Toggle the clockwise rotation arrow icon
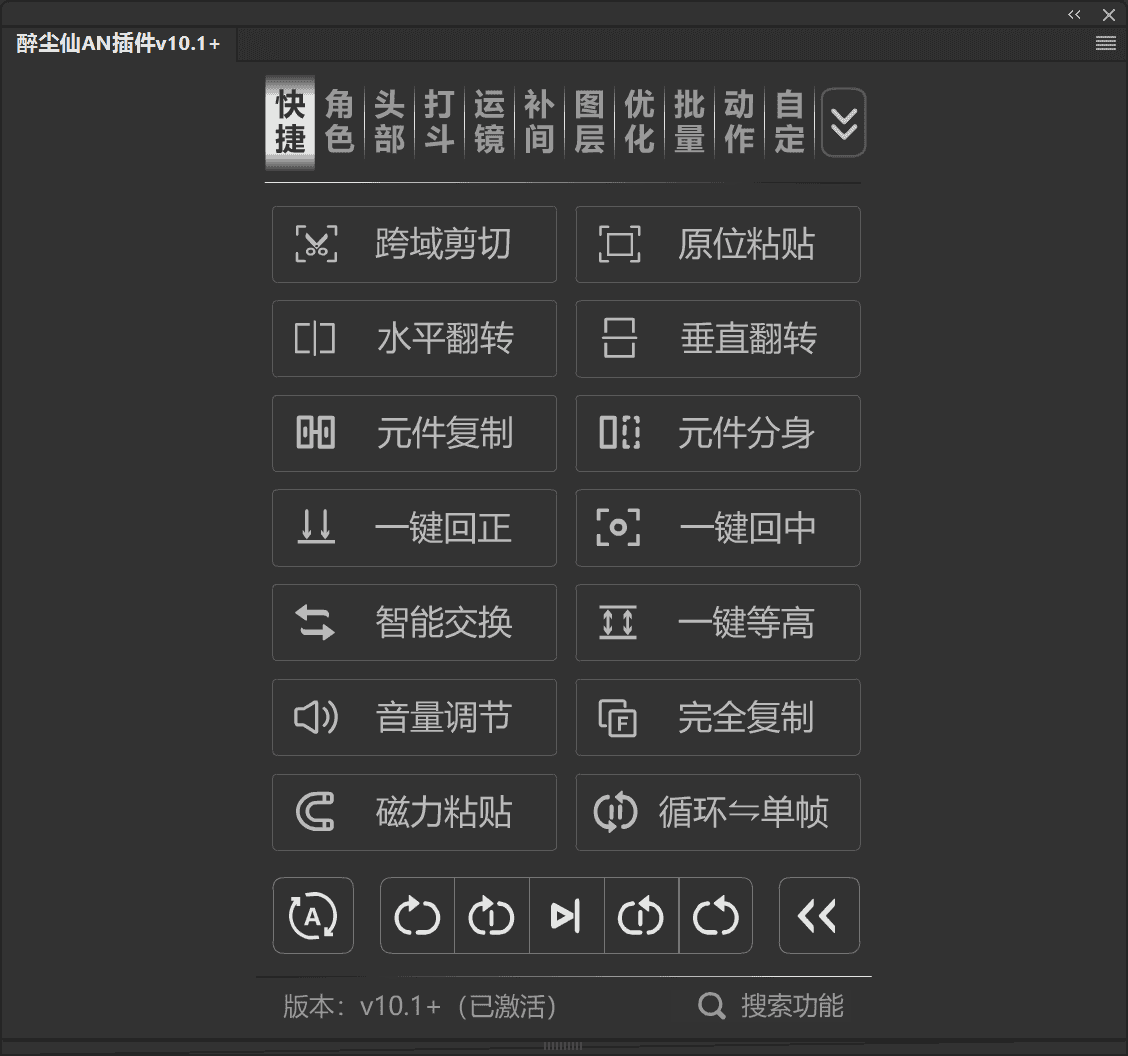The height and width of the screenshot is (1056, 1128). [x=417, y=915]
